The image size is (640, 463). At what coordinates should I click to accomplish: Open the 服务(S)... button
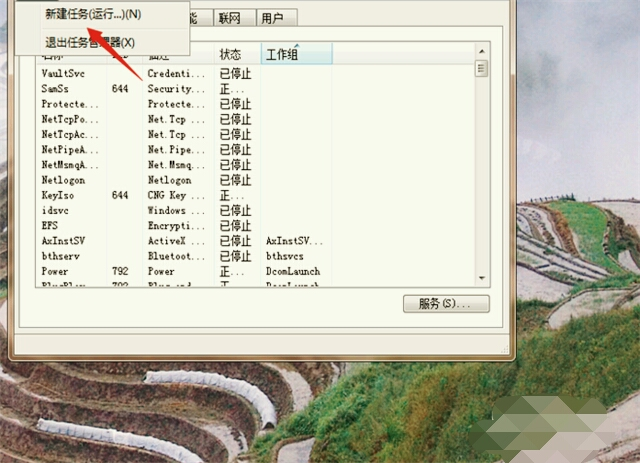pyautogui.click(x=446, y=304)
